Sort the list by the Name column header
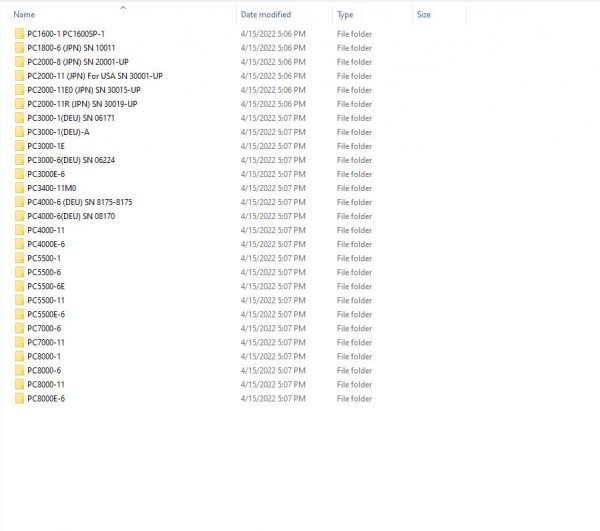Image resolution: width=600 pixels, height=531 pixels. (x=24, y=15)
